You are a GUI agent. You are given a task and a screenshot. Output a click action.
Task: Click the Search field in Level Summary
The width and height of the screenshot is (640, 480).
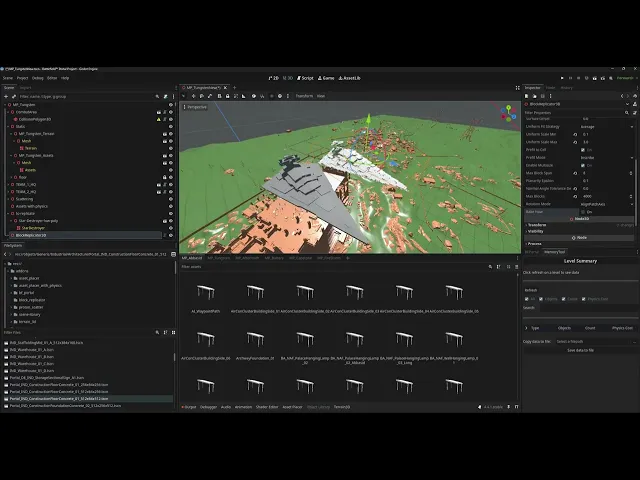[589, 308]
